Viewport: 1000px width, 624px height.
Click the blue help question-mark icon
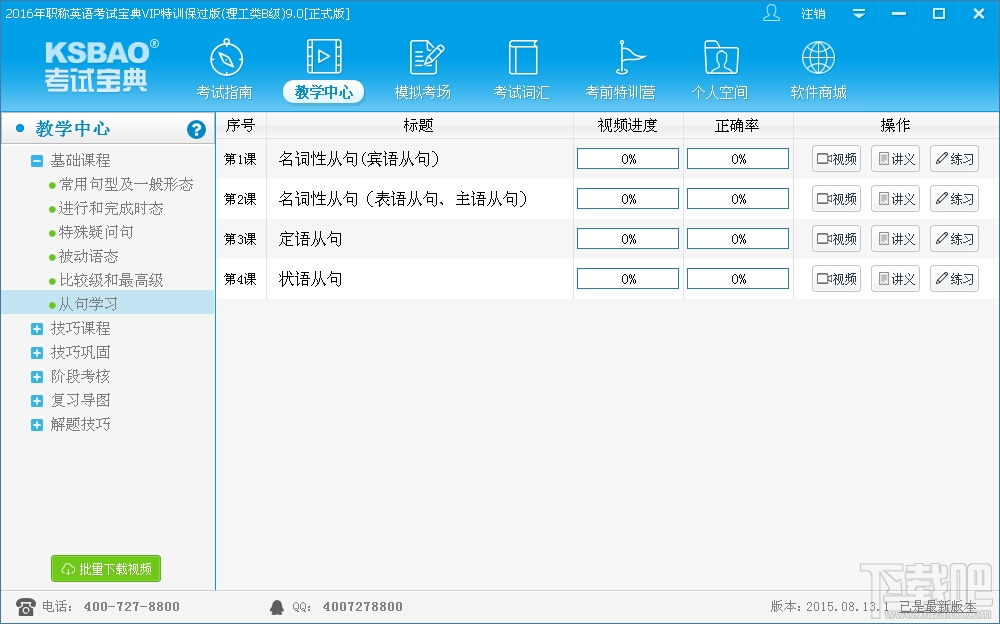coord(196,130)
